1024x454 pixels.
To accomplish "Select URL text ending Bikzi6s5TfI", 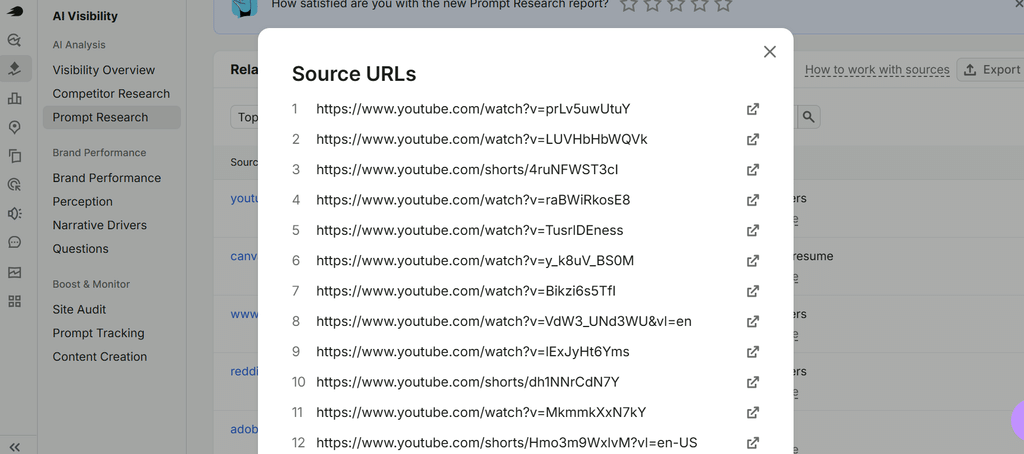I will pos(466,291).
